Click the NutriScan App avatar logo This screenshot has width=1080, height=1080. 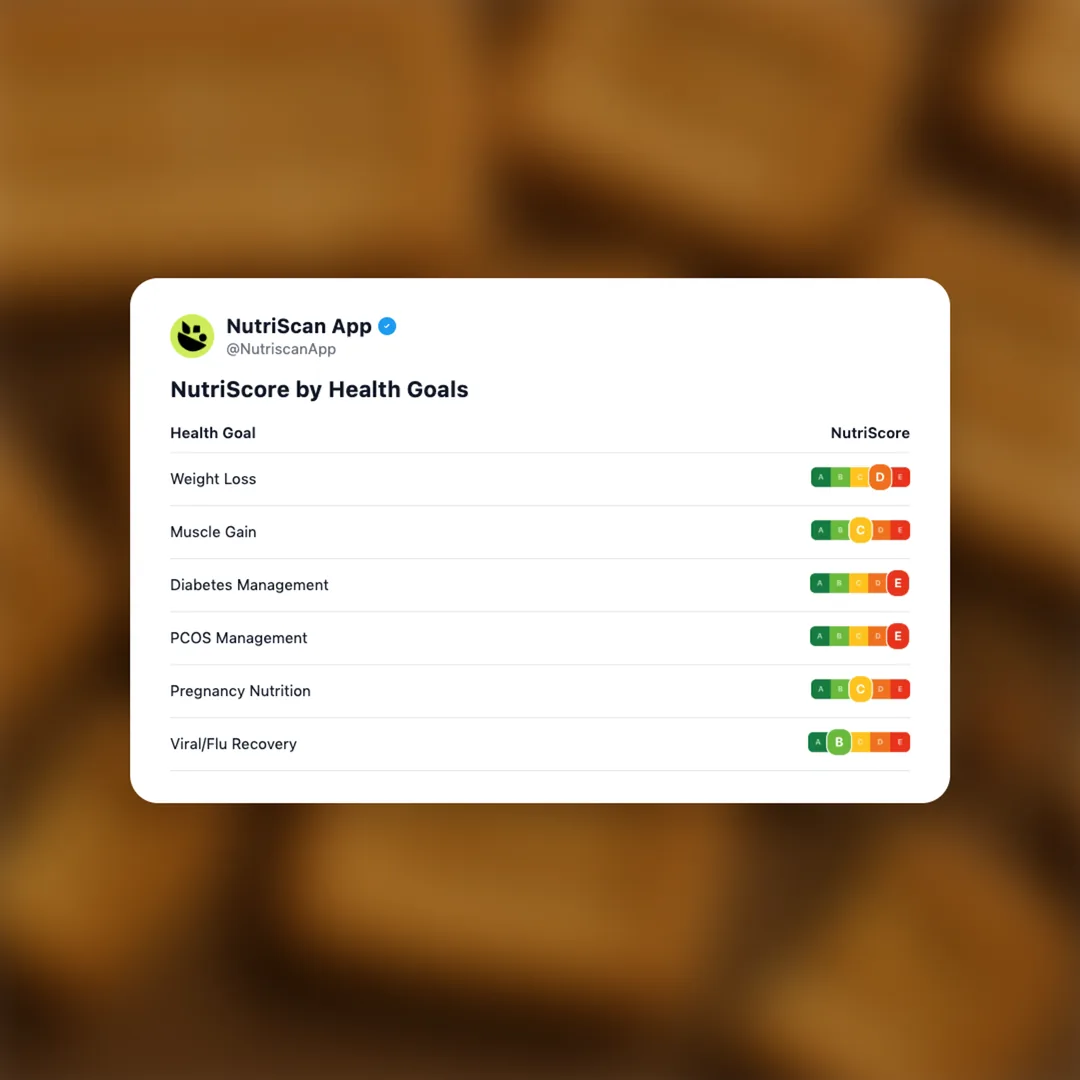[x=192, y=336]
